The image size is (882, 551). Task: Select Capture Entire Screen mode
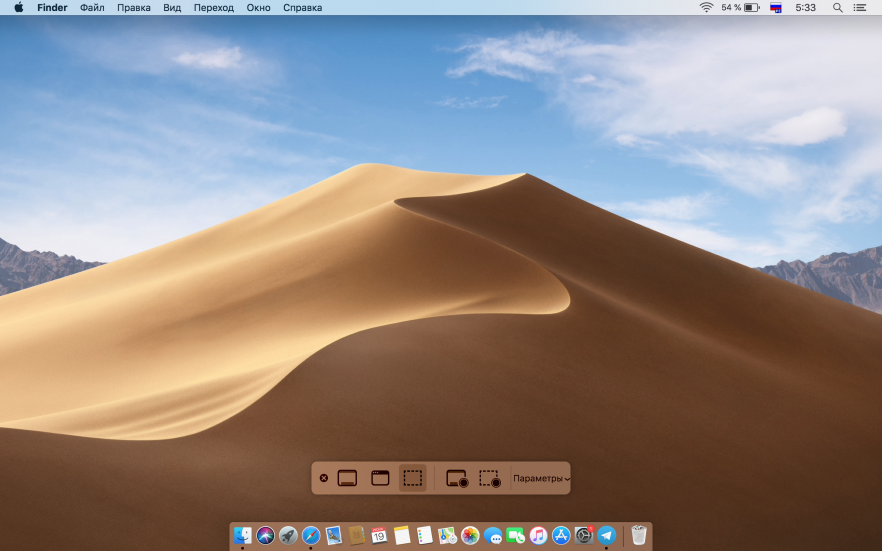(347, 478)
